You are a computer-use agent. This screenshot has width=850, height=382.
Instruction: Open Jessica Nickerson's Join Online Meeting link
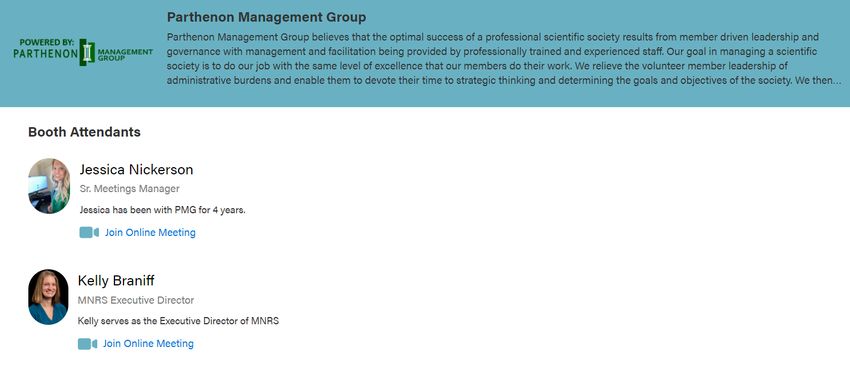pos(150,232)
